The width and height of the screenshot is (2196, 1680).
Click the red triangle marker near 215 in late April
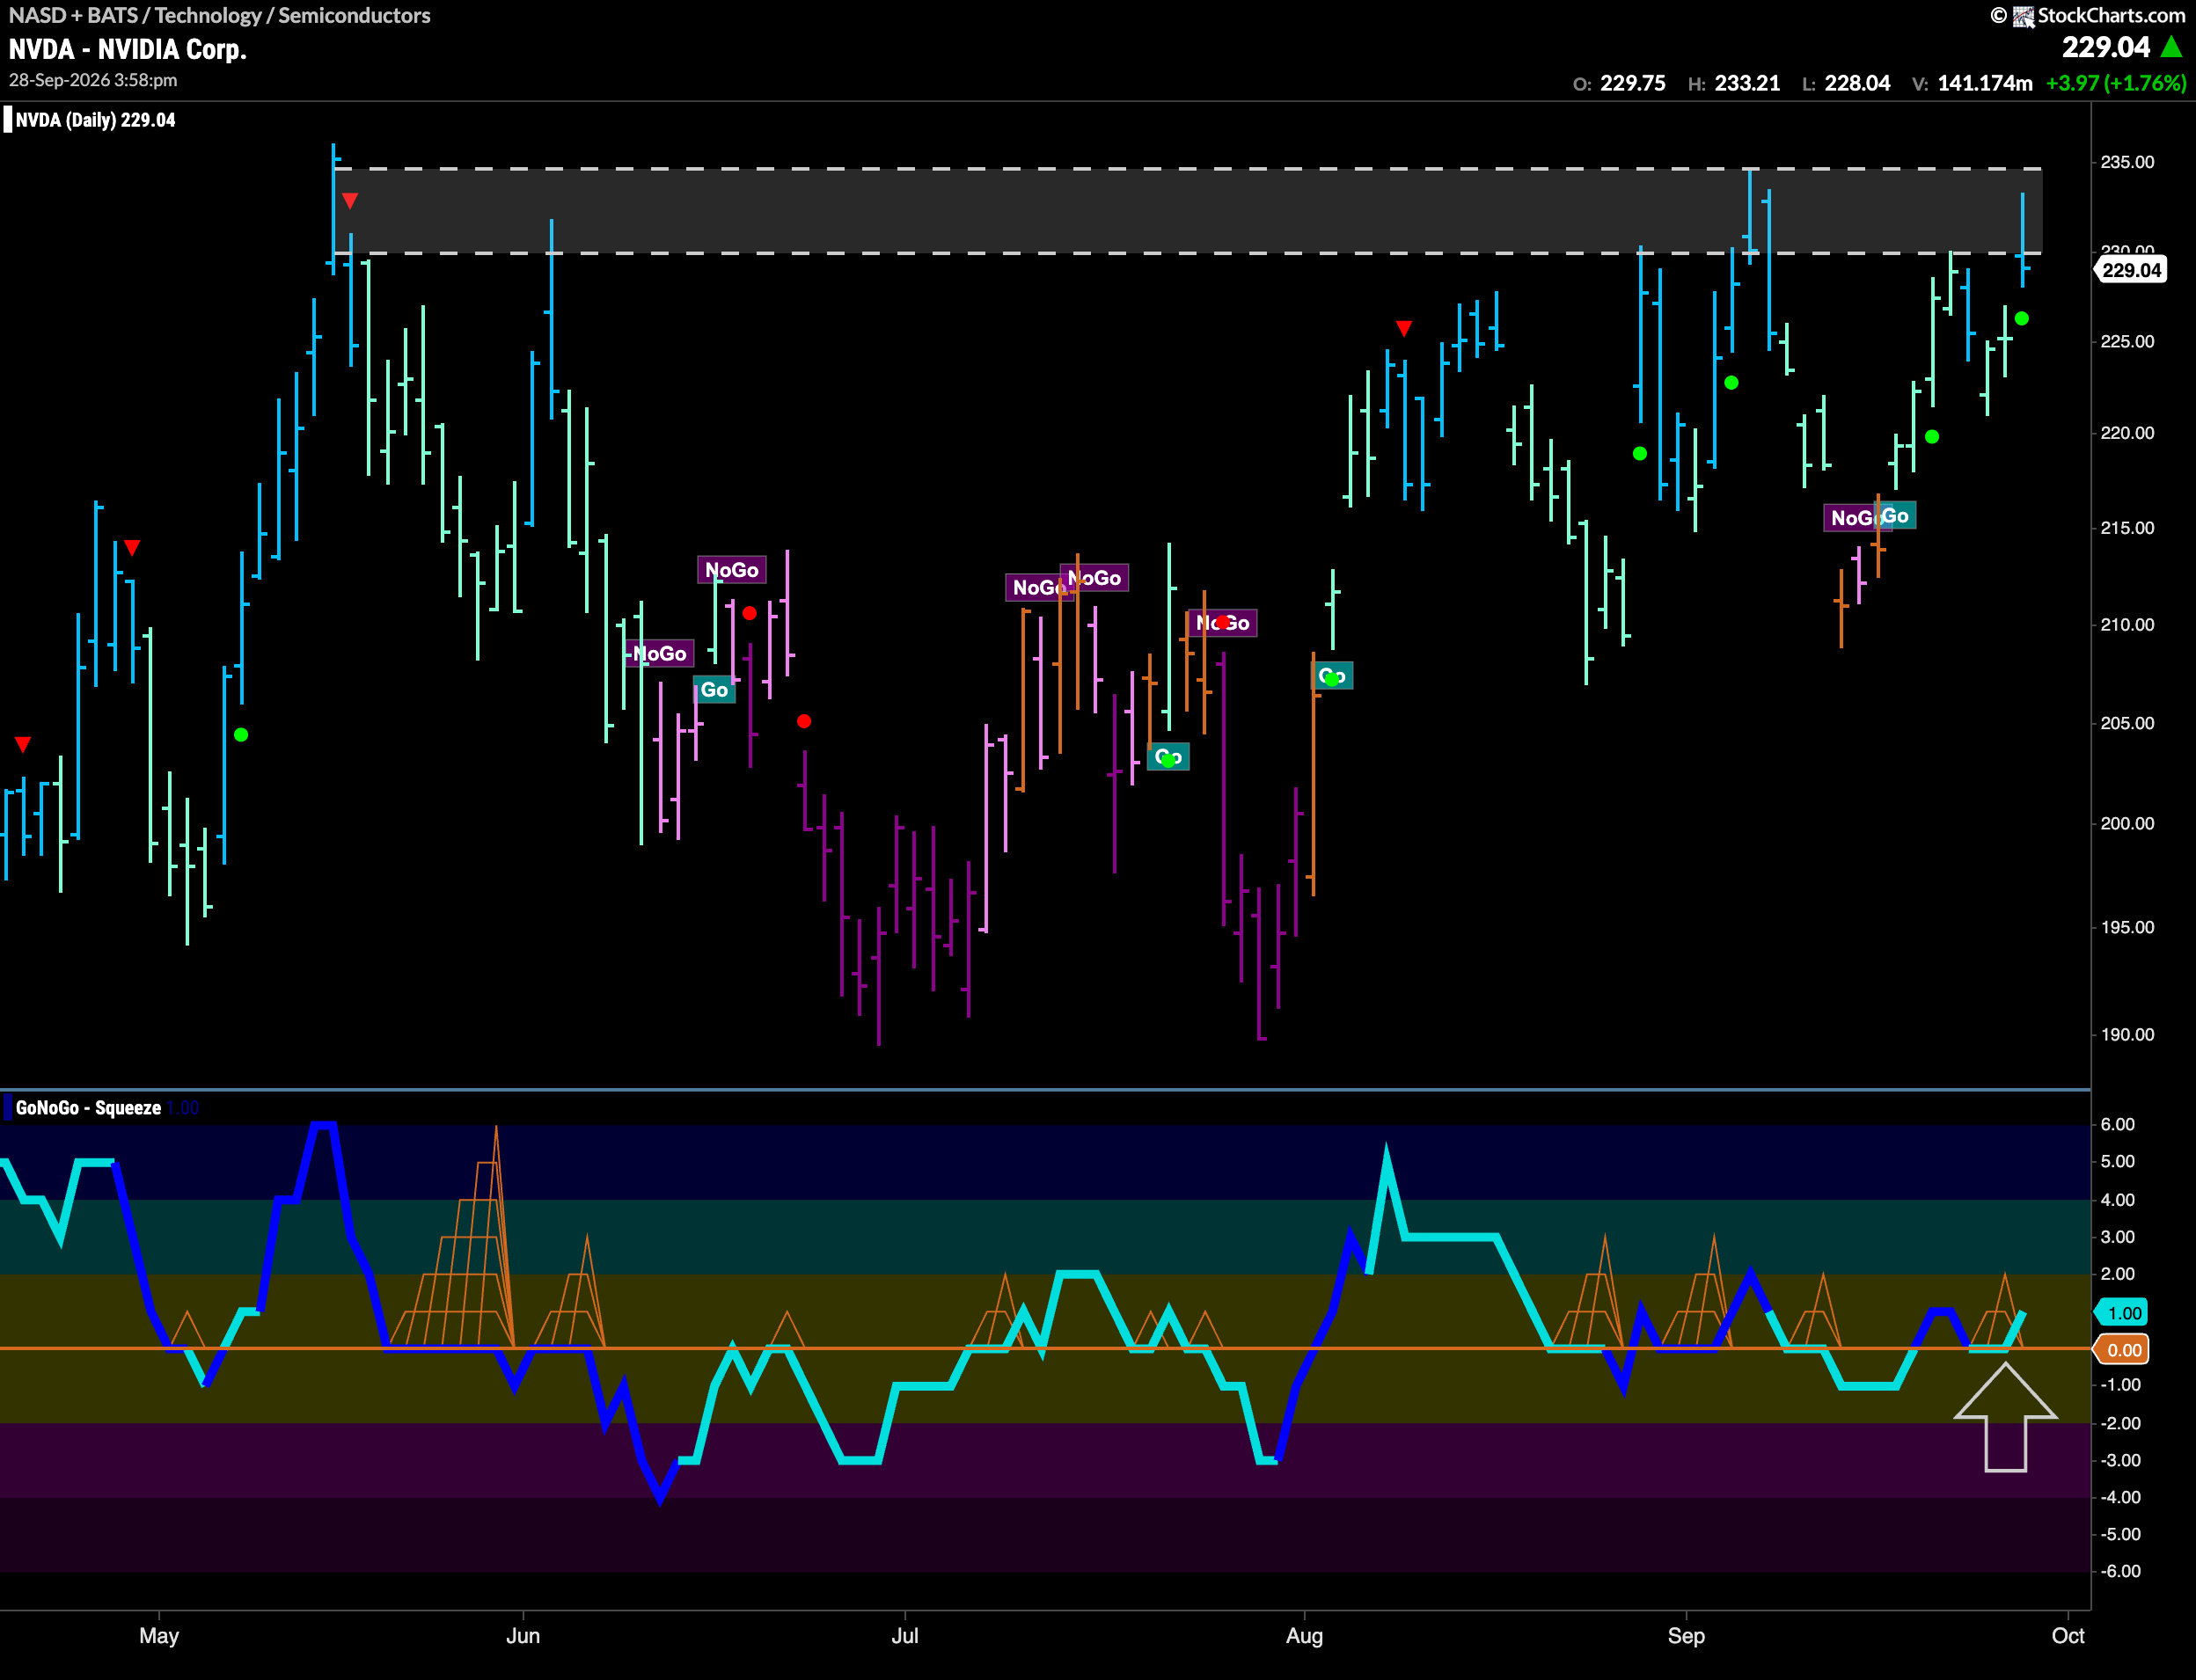[132, 548]
